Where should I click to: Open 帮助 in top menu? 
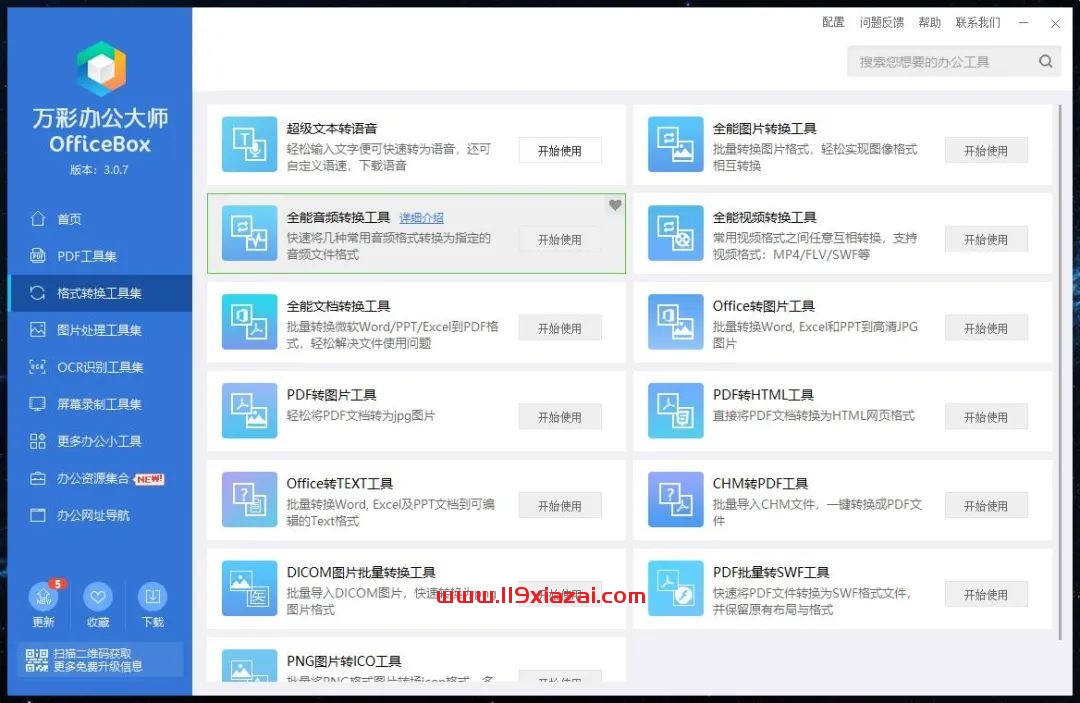(929, 23)
